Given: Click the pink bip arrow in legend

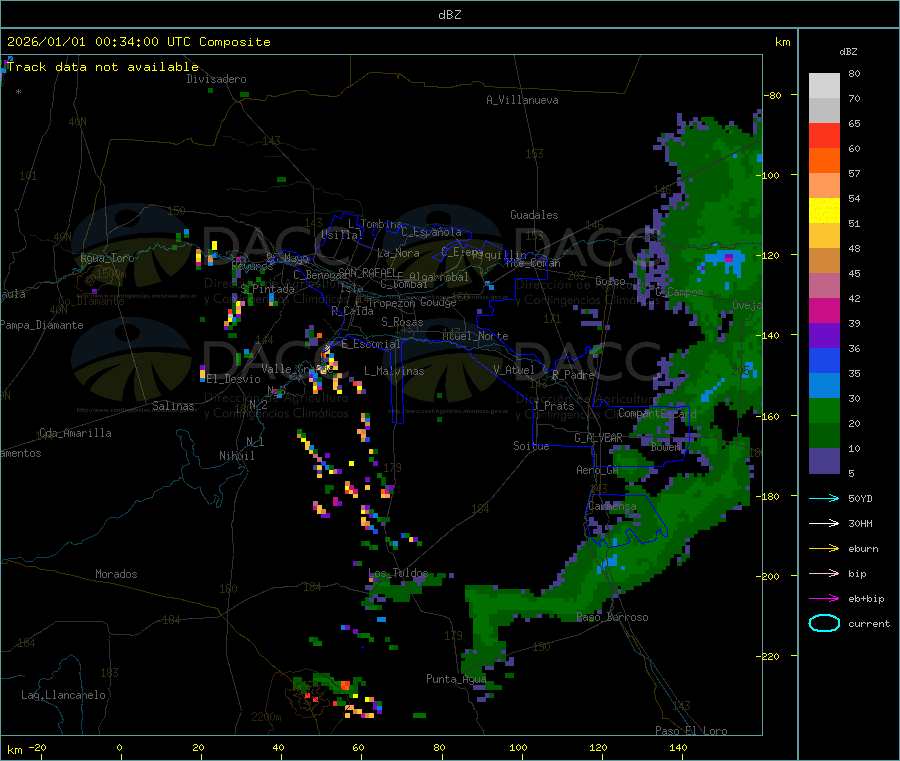Looking at the screenshot, I should [824, 573].
